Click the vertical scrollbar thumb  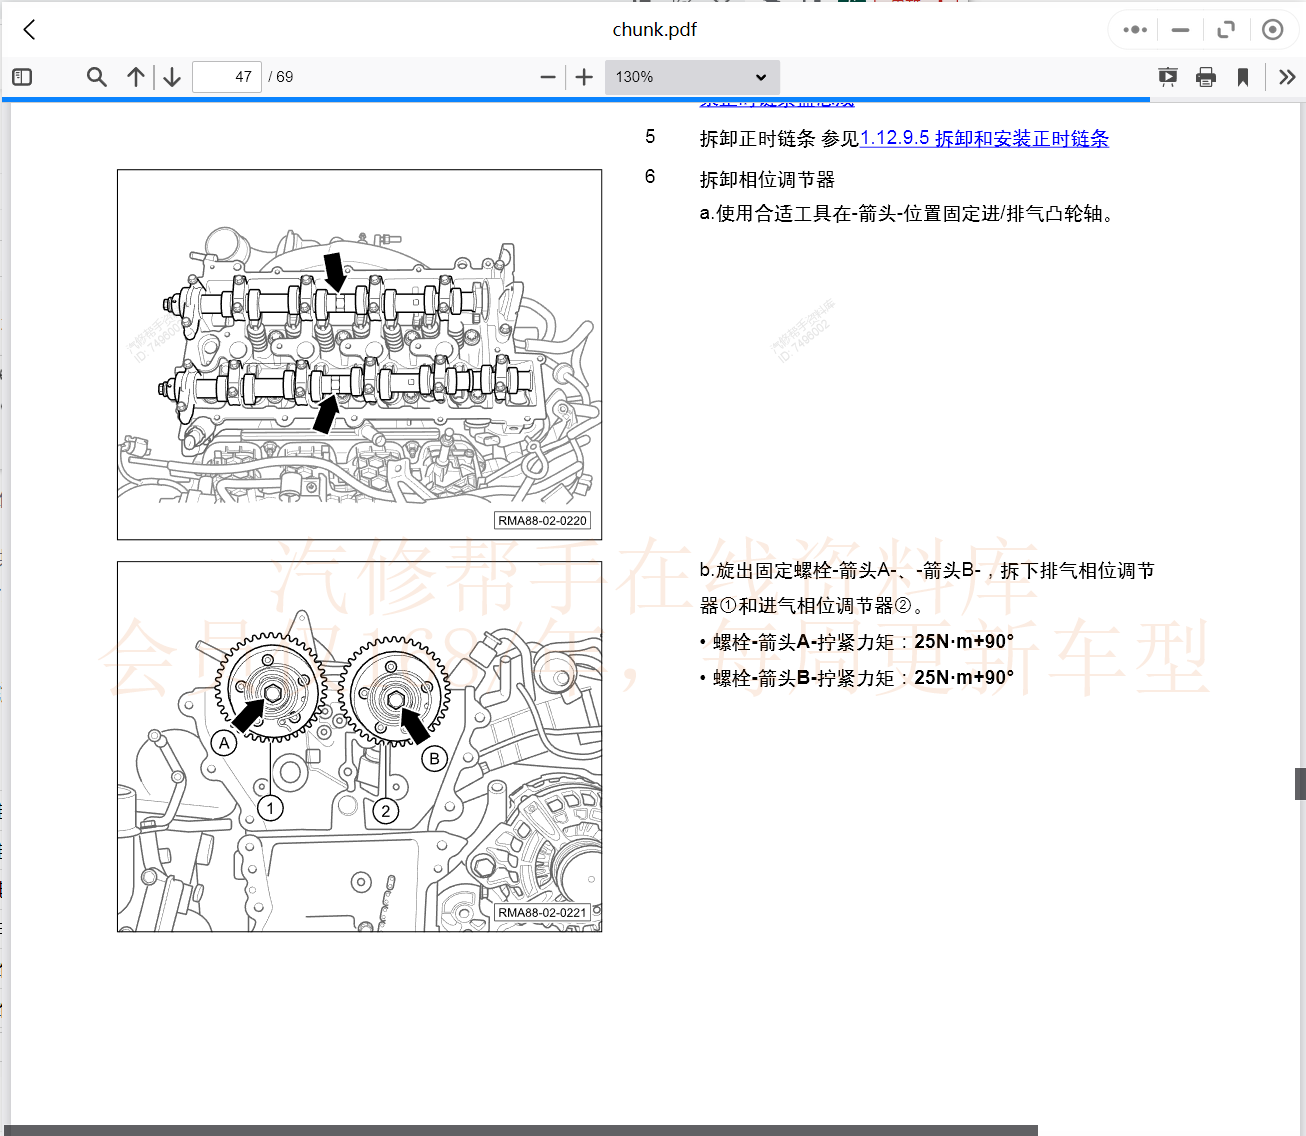(x=1298, y=784)
